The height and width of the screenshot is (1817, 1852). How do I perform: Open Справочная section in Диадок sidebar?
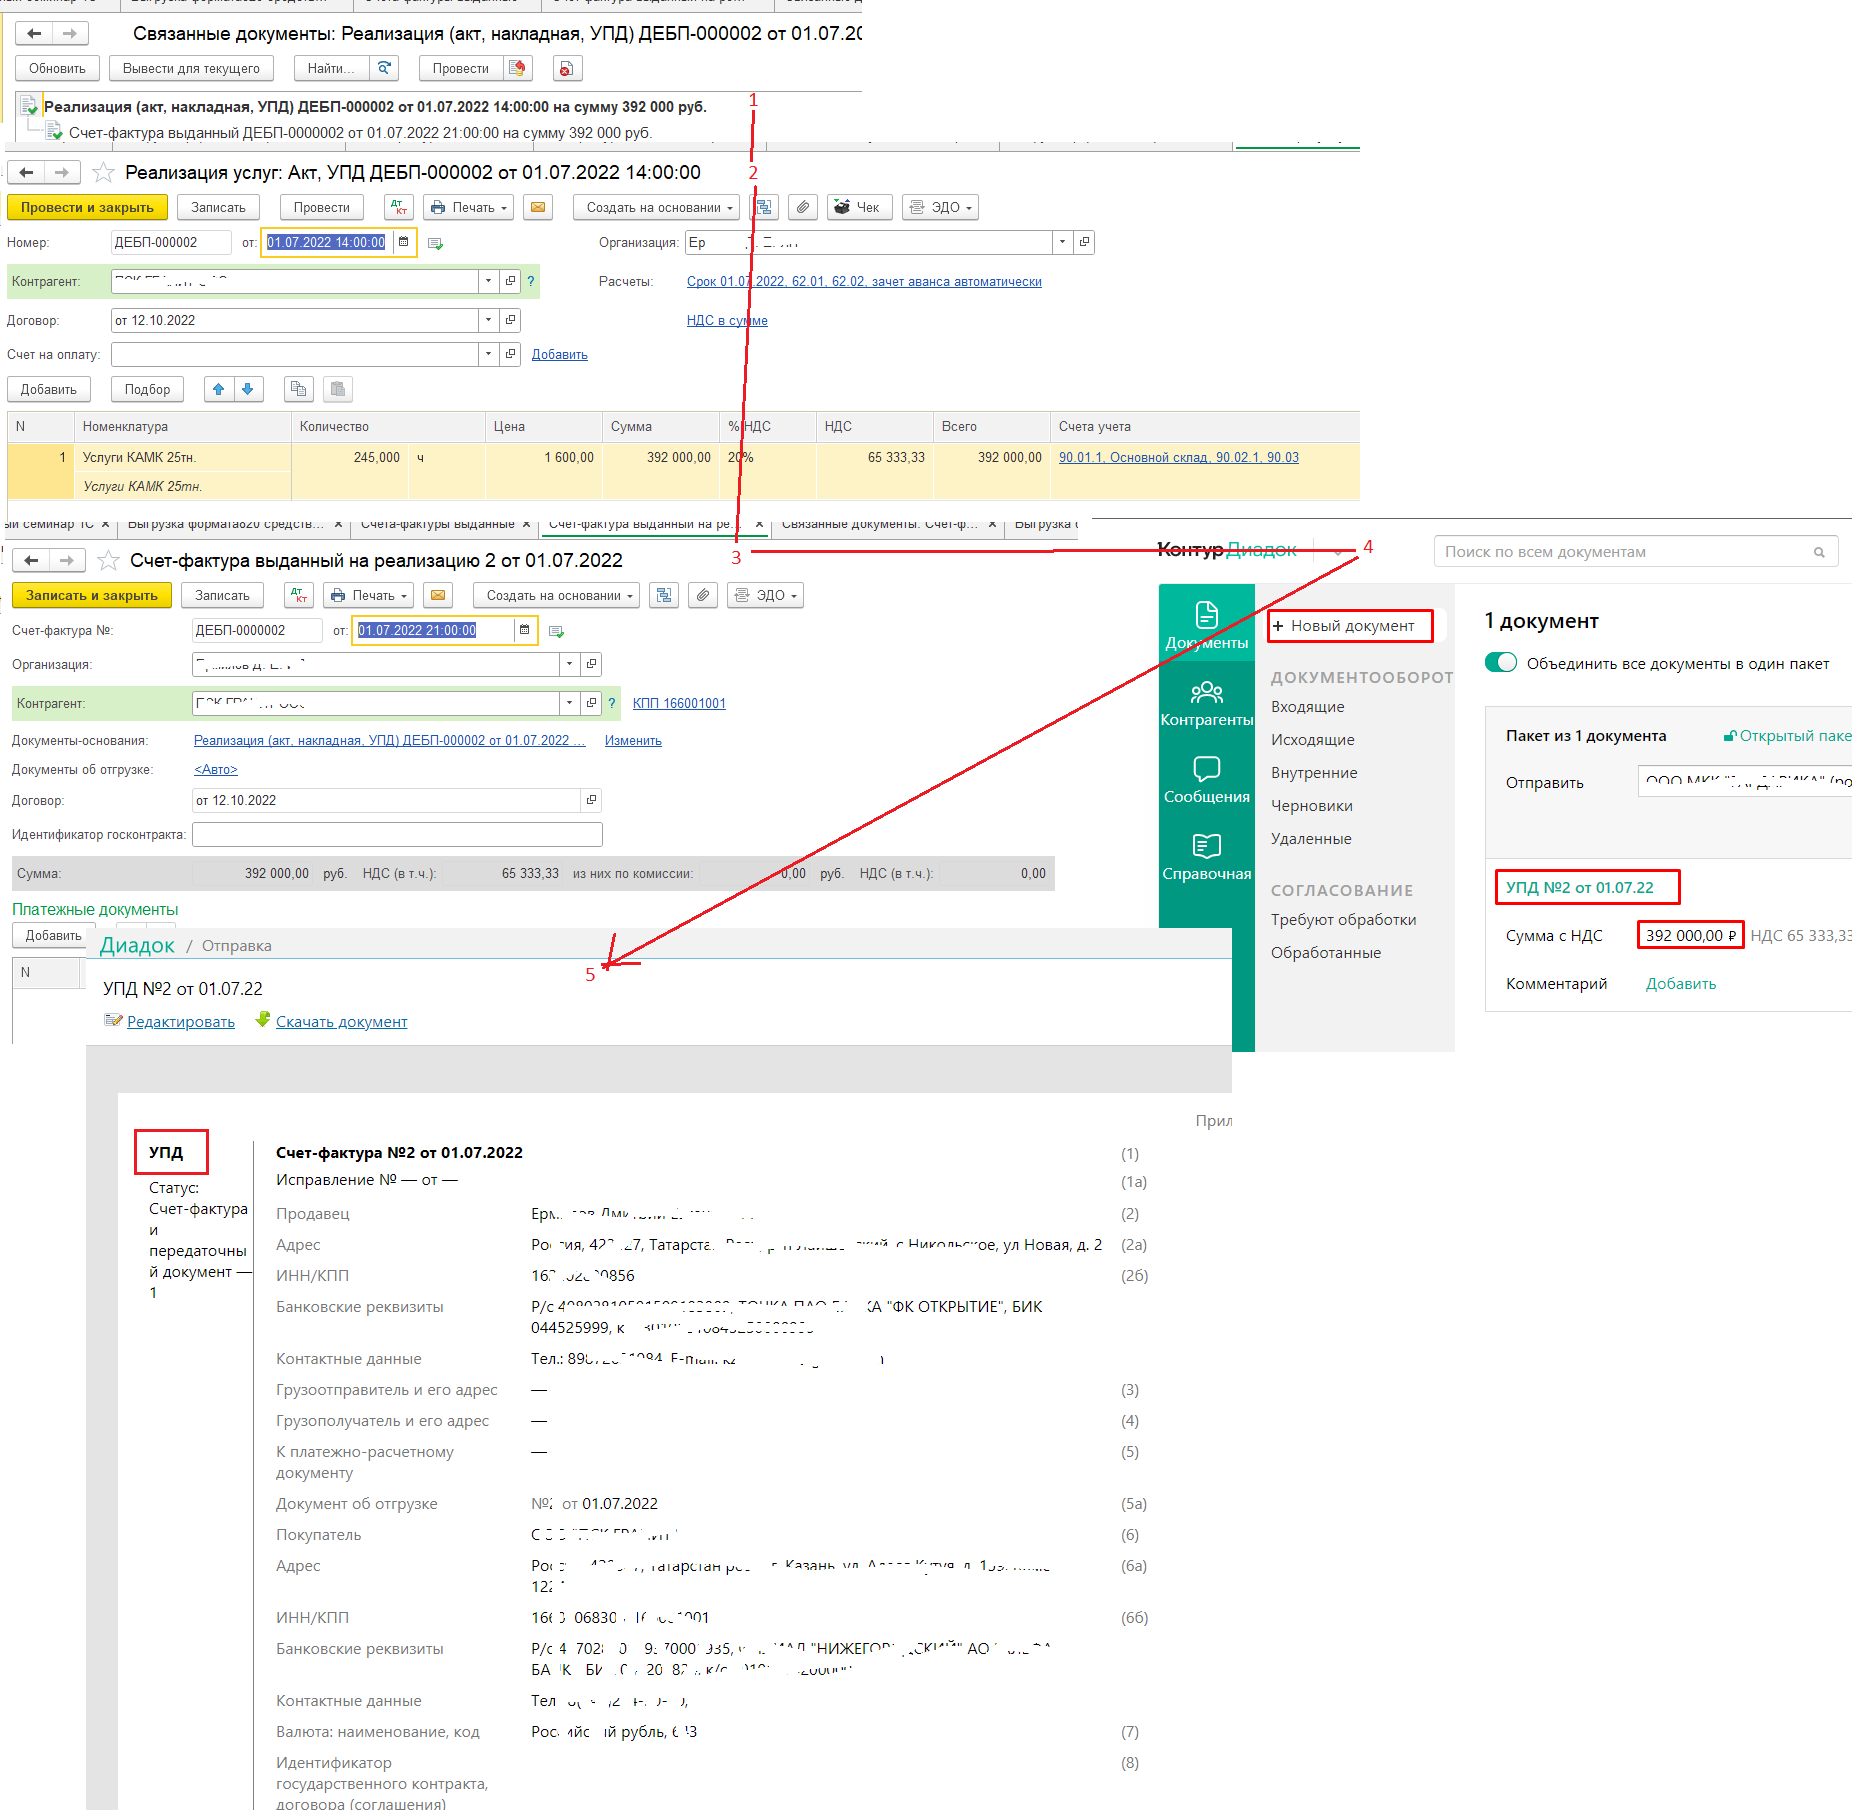coord(1206,857)
